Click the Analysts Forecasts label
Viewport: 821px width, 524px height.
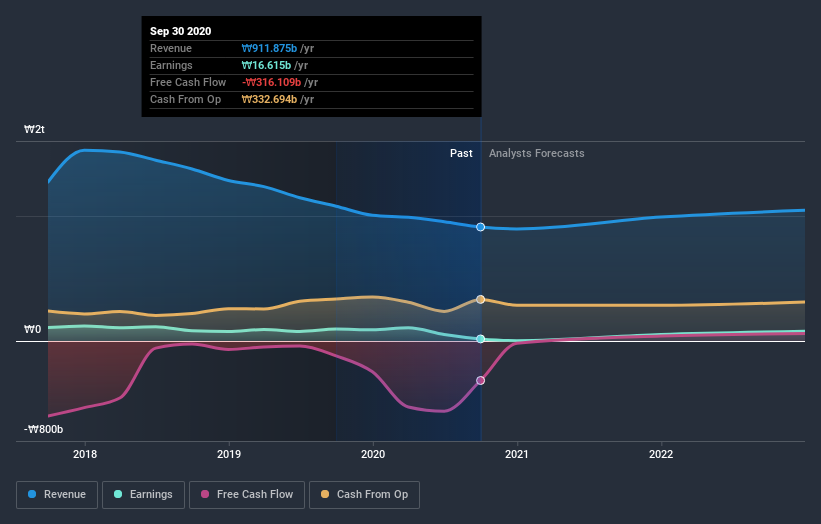coord(537,153)
